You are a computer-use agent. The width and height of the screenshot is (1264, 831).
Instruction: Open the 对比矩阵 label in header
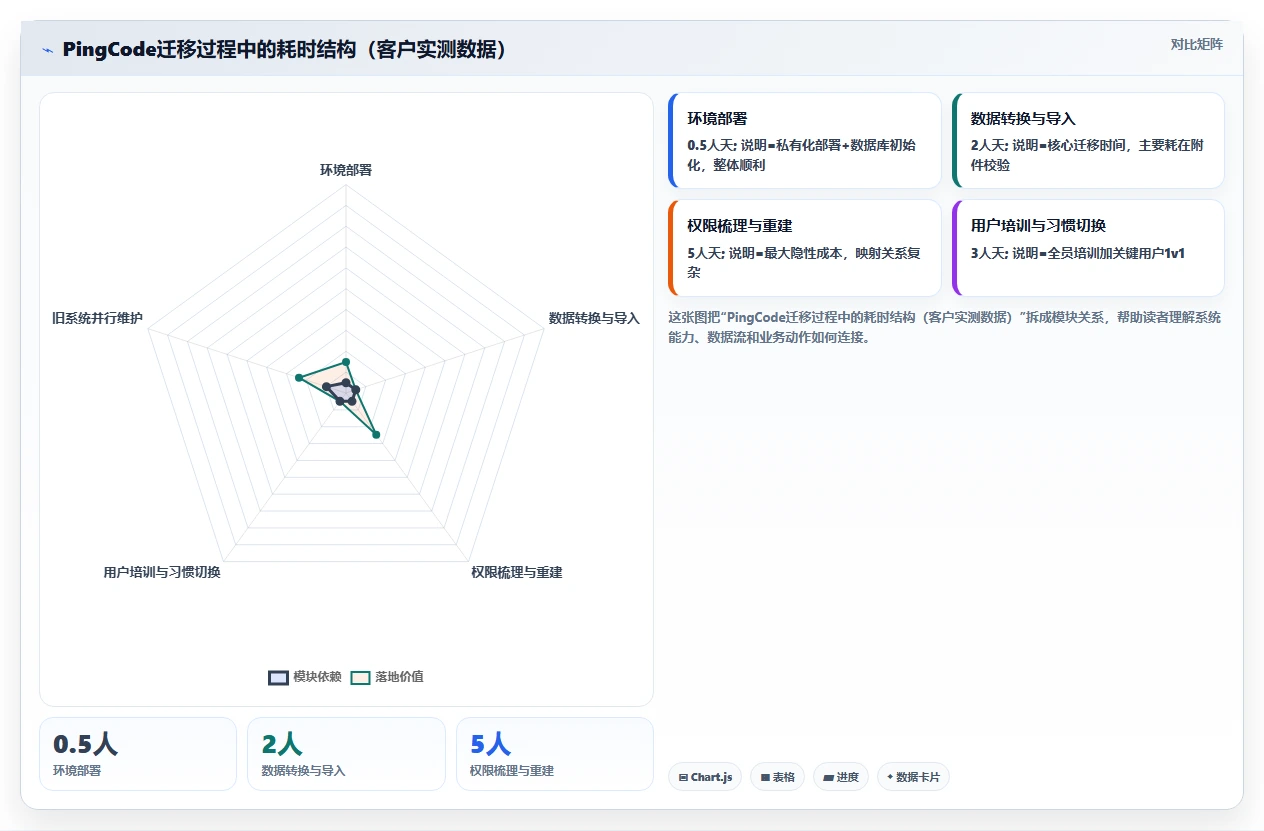tap(1196, 44)
